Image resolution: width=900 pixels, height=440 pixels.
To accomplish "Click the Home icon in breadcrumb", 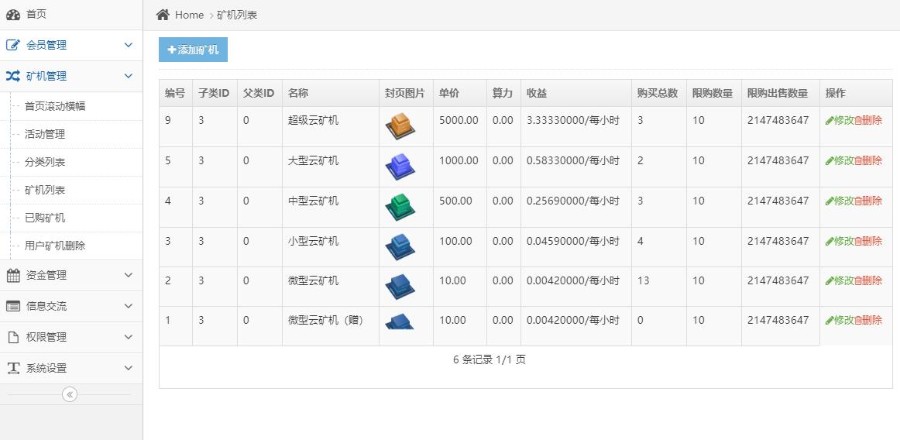I will [x=163, y=15].
